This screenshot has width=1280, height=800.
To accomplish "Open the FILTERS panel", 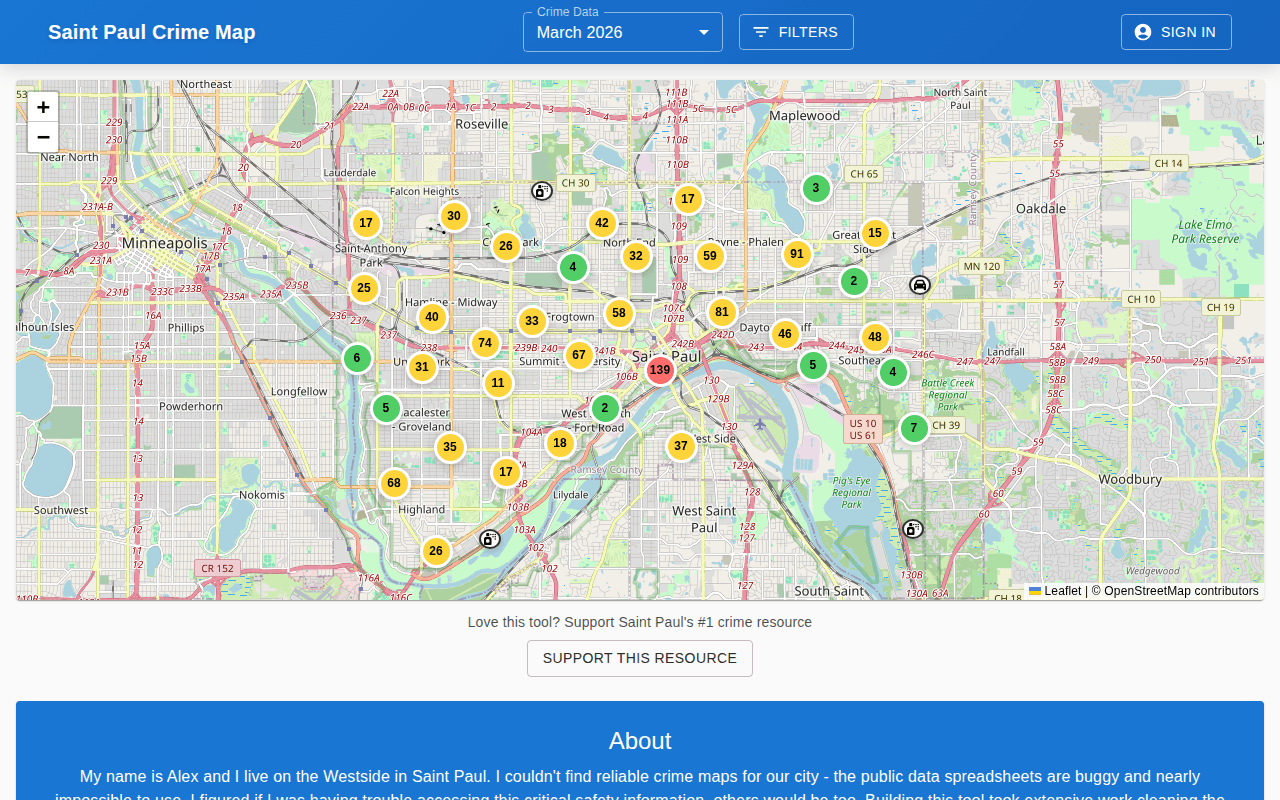I will click(796, 32).
